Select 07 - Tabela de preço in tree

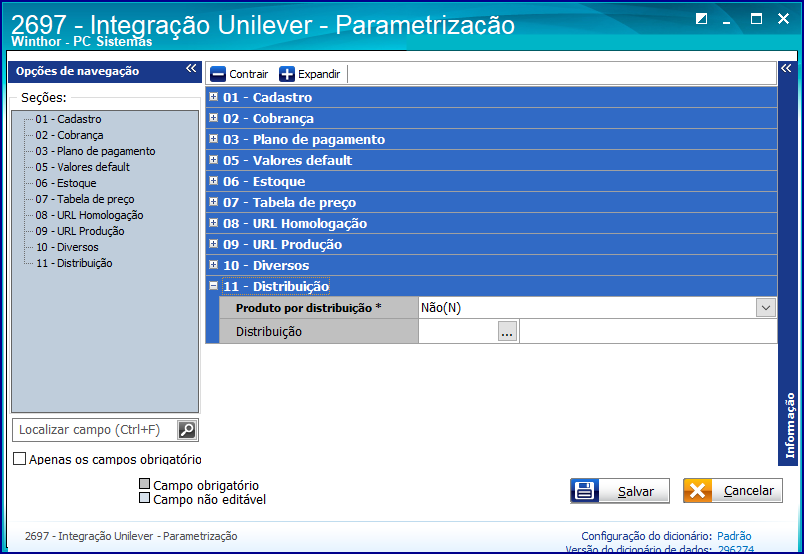85,199
